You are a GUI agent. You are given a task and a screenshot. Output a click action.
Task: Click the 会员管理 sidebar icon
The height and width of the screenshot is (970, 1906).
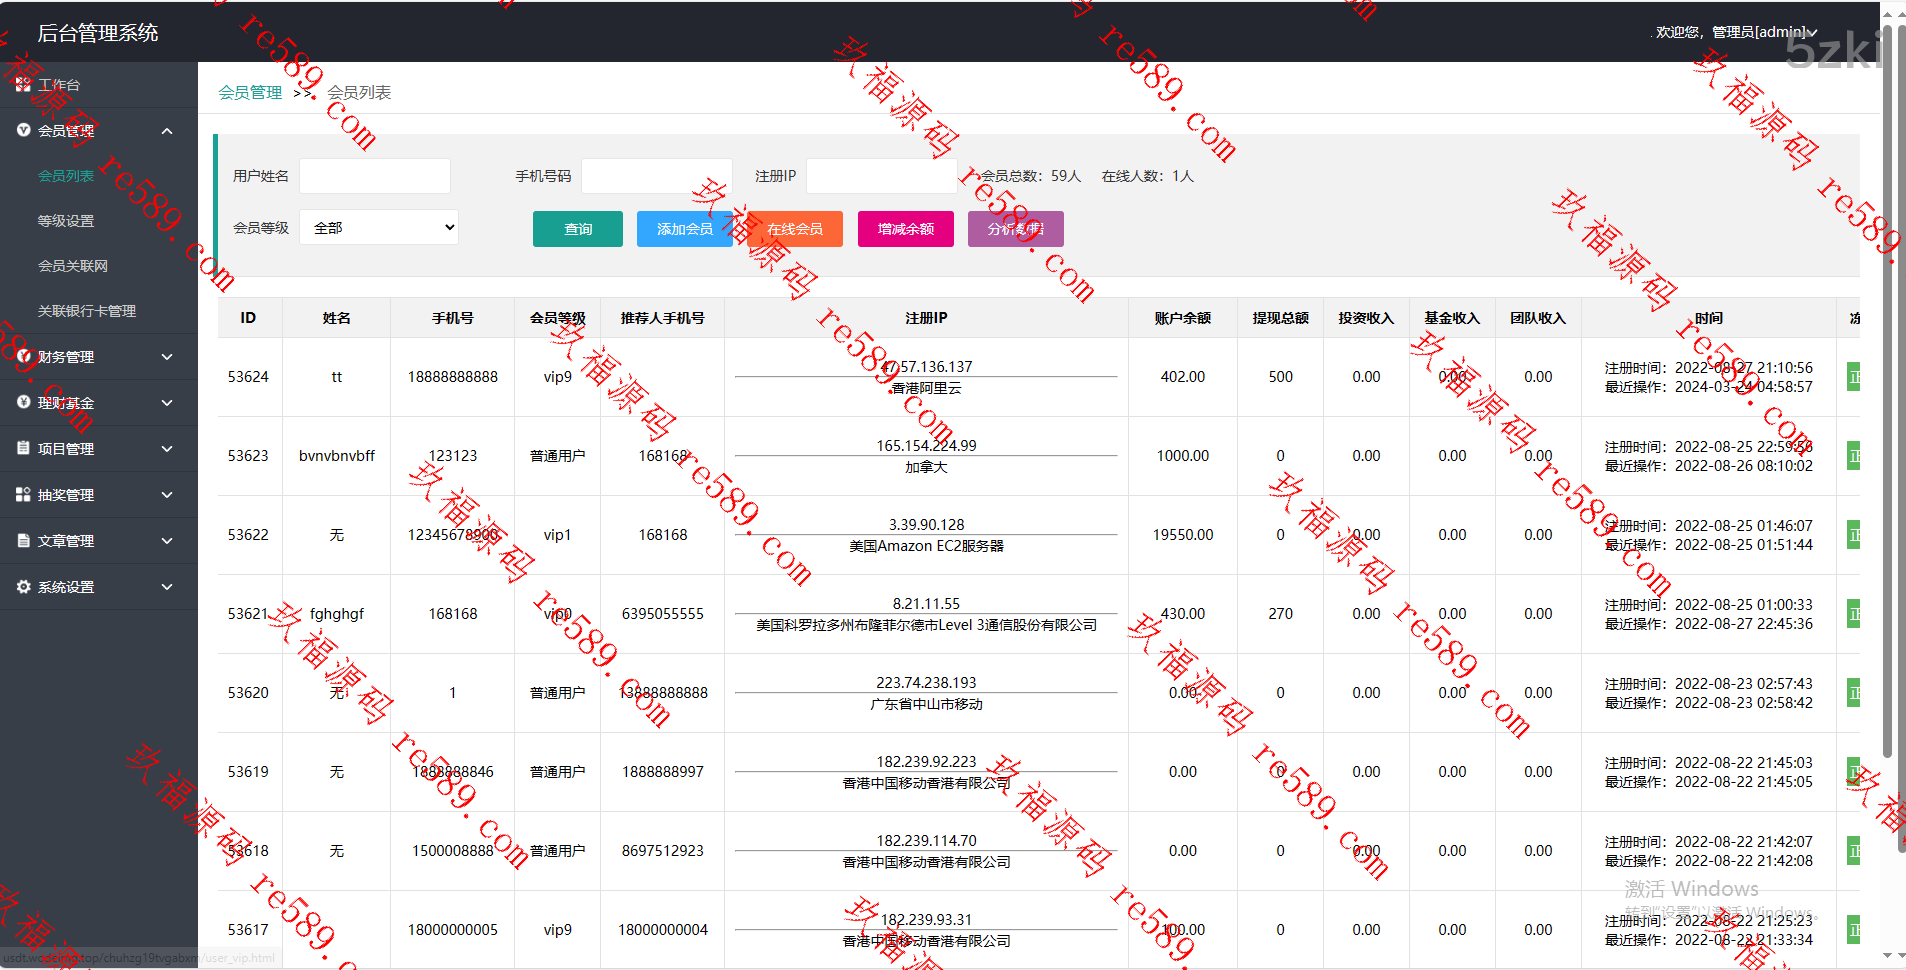pyautogui.click(x=23, y=131)
